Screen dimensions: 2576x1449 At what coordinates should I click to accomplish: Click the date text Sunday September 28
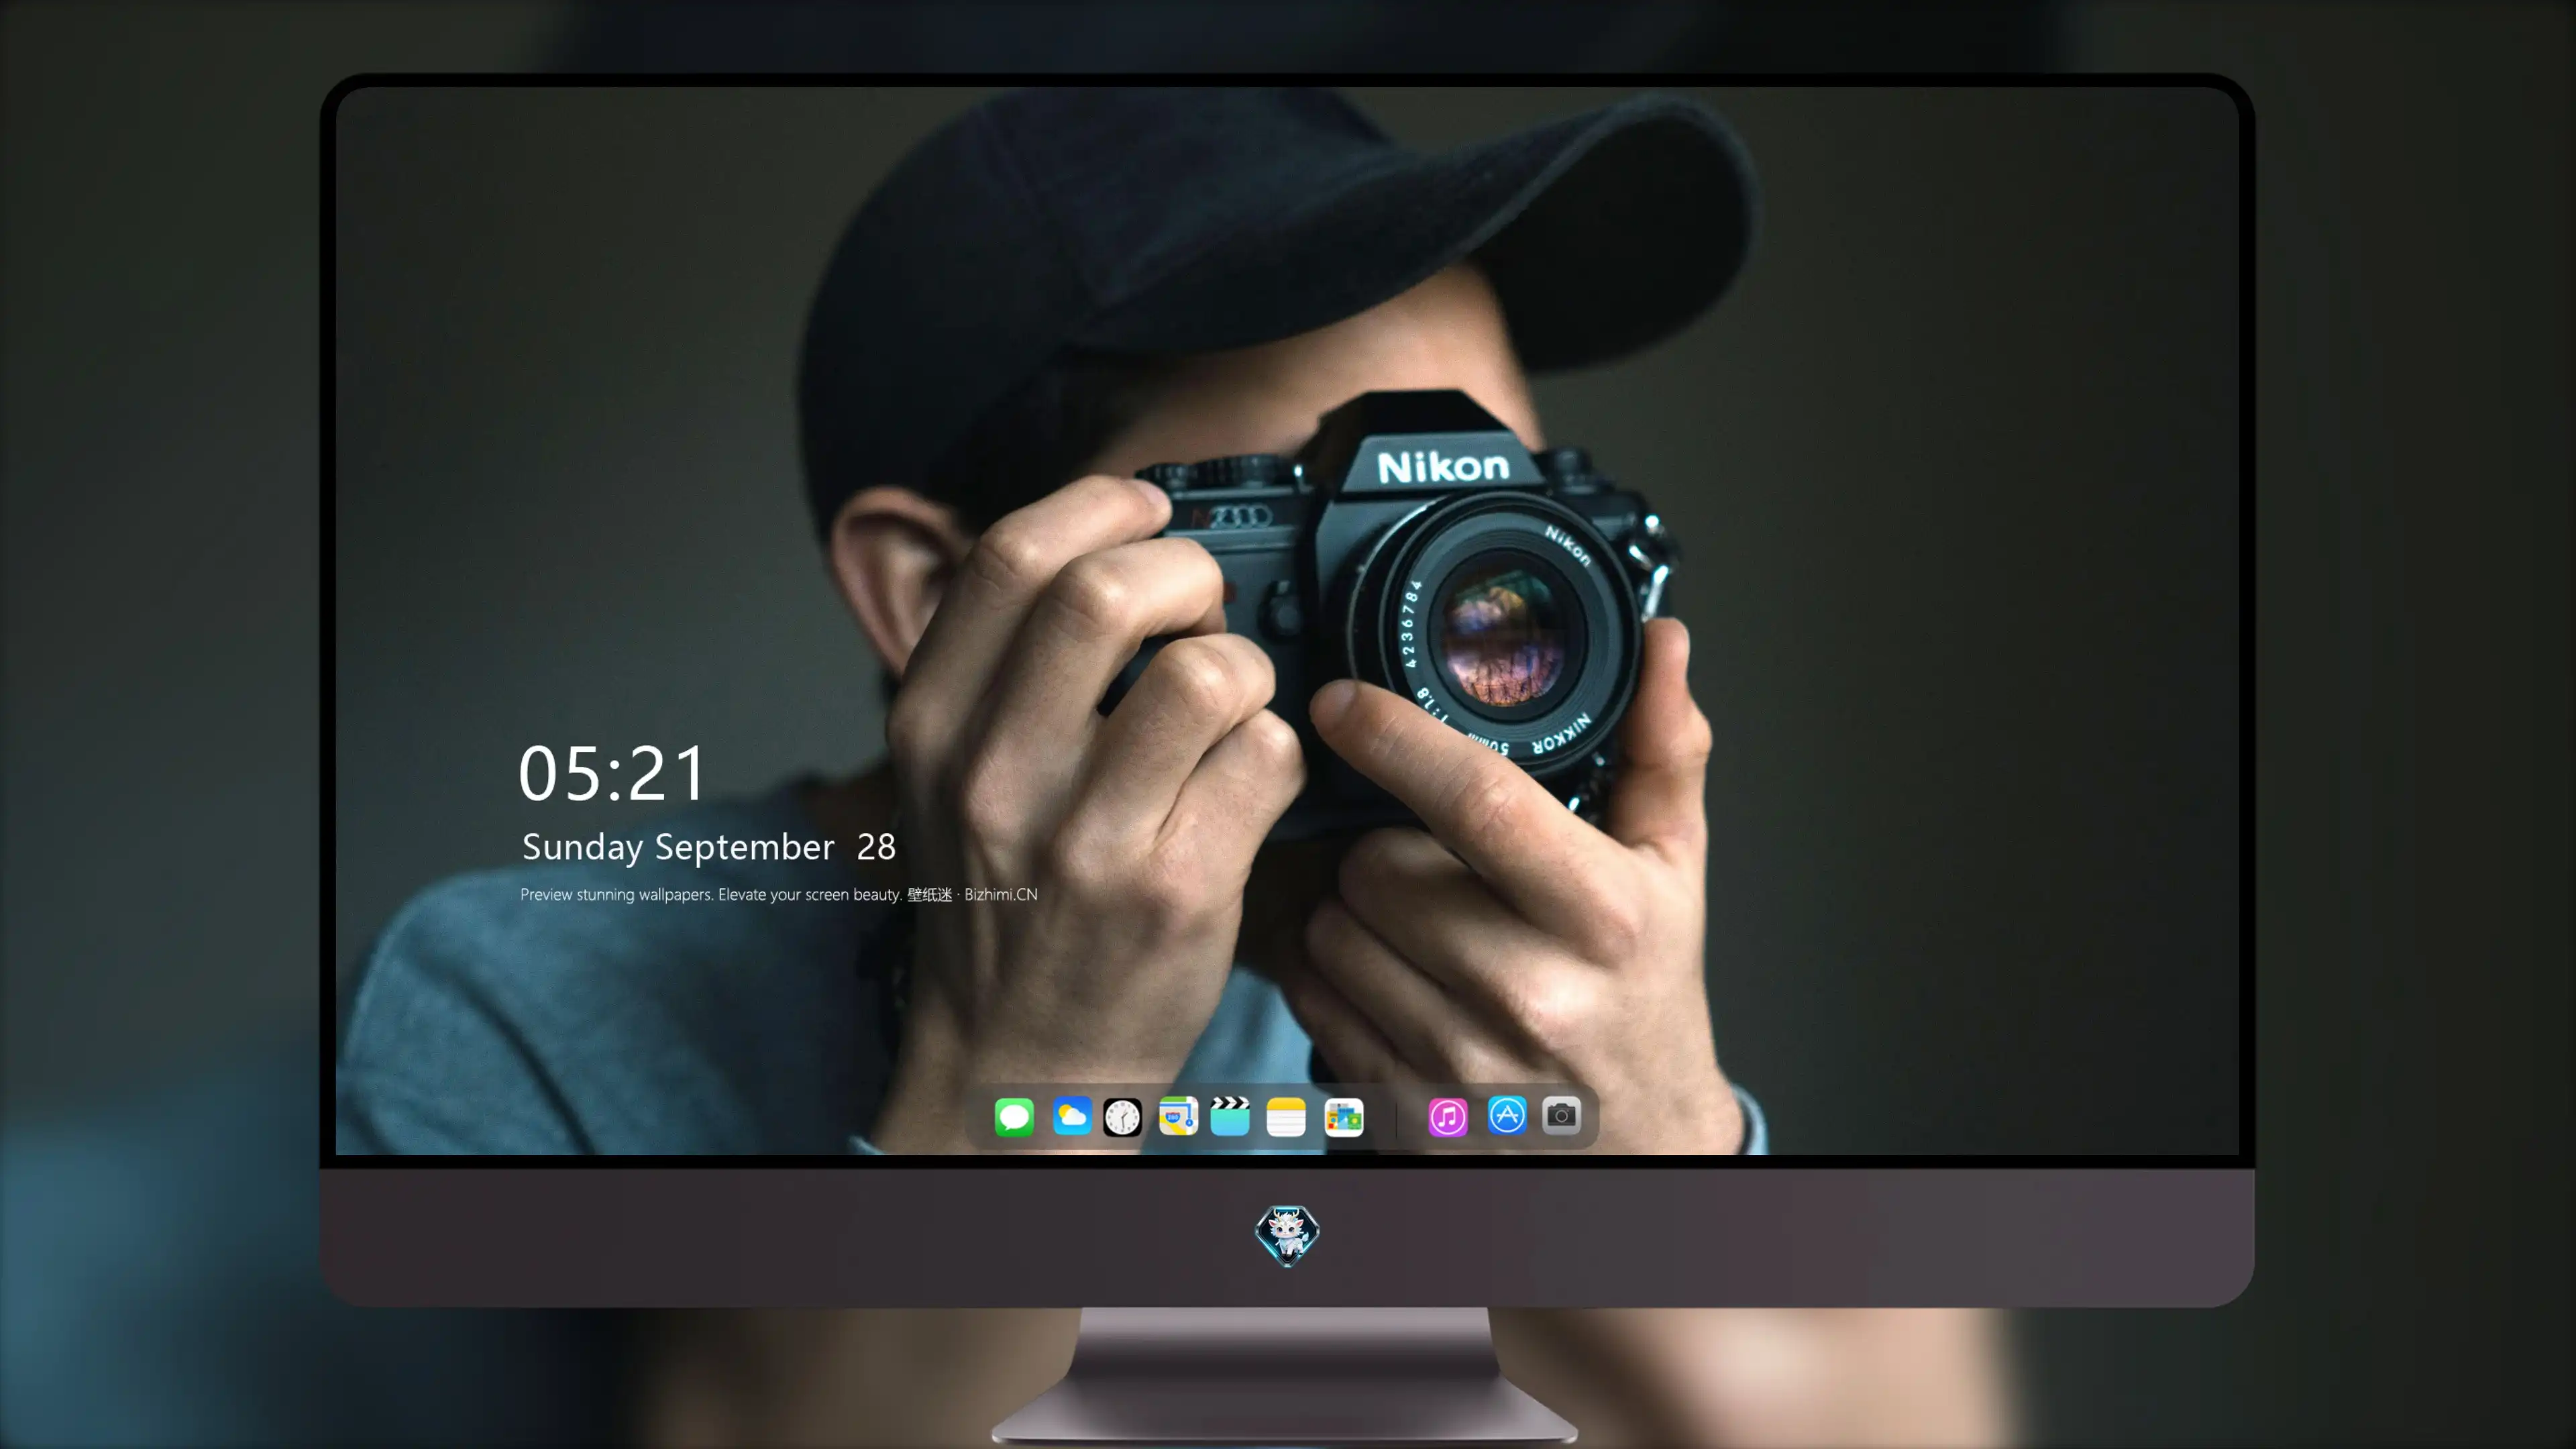coord(709,847)
